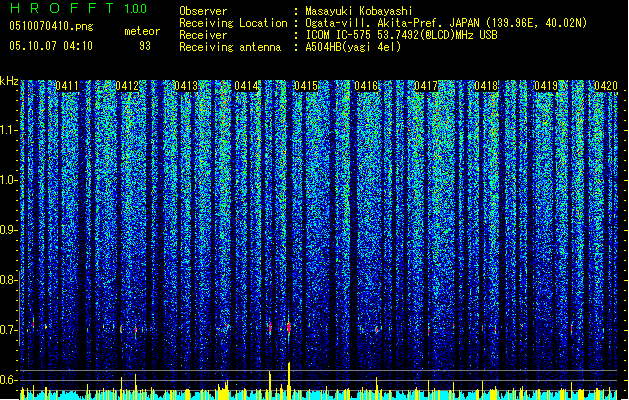Click the HROFFT title text
This screenshot has height=400, width=629.
tap(62, 8)
